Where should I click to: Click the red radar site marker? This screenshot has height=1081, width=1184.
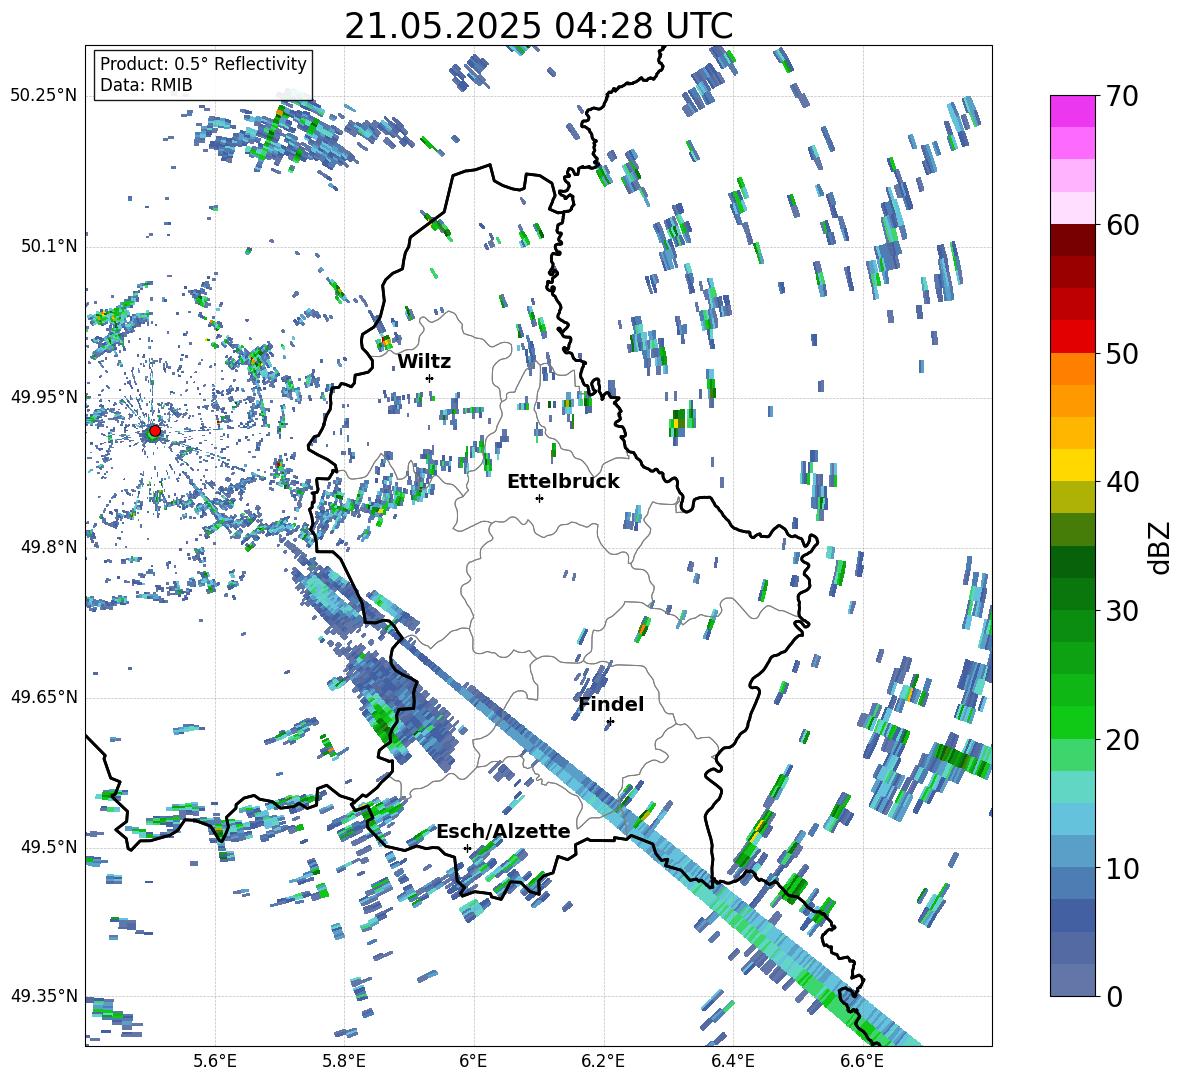155,431
